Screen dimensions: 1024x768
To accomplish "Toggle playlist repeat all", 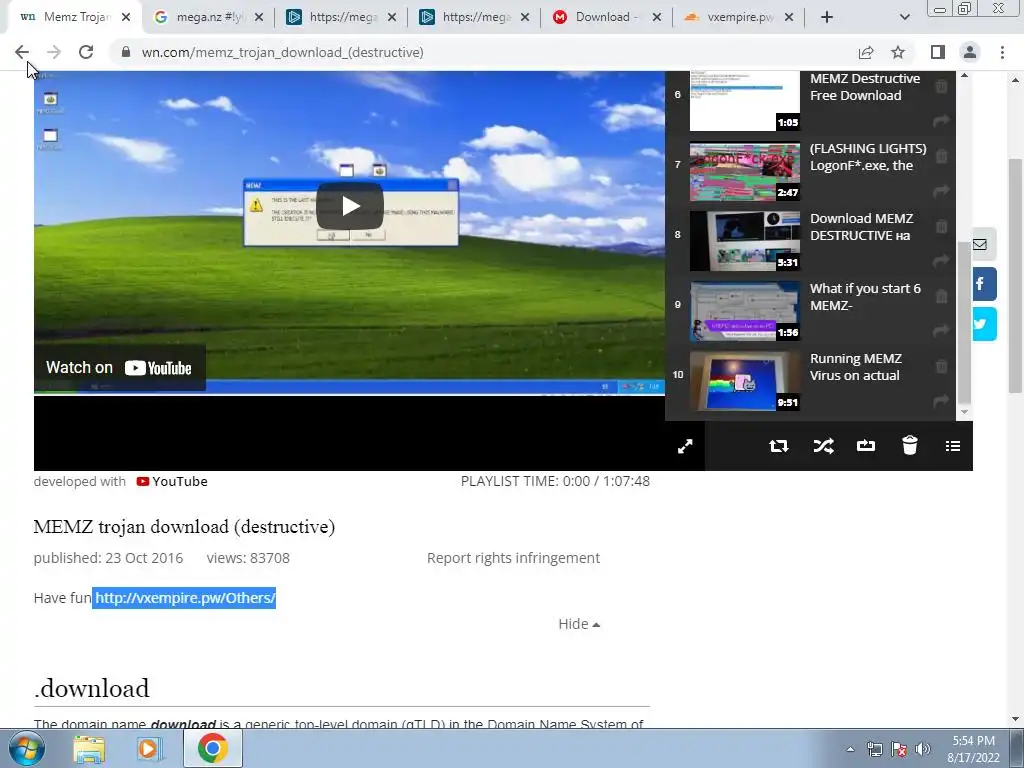I will [x=778, y=446].
